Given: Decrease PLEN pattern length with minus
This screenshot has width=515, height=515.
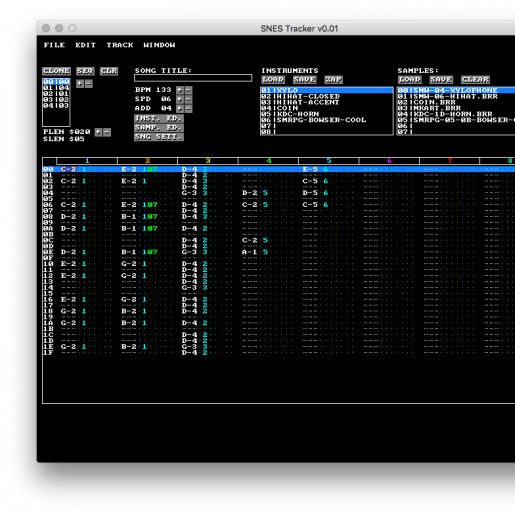Looking at the screenshot, I should click(x=107, y=132).
